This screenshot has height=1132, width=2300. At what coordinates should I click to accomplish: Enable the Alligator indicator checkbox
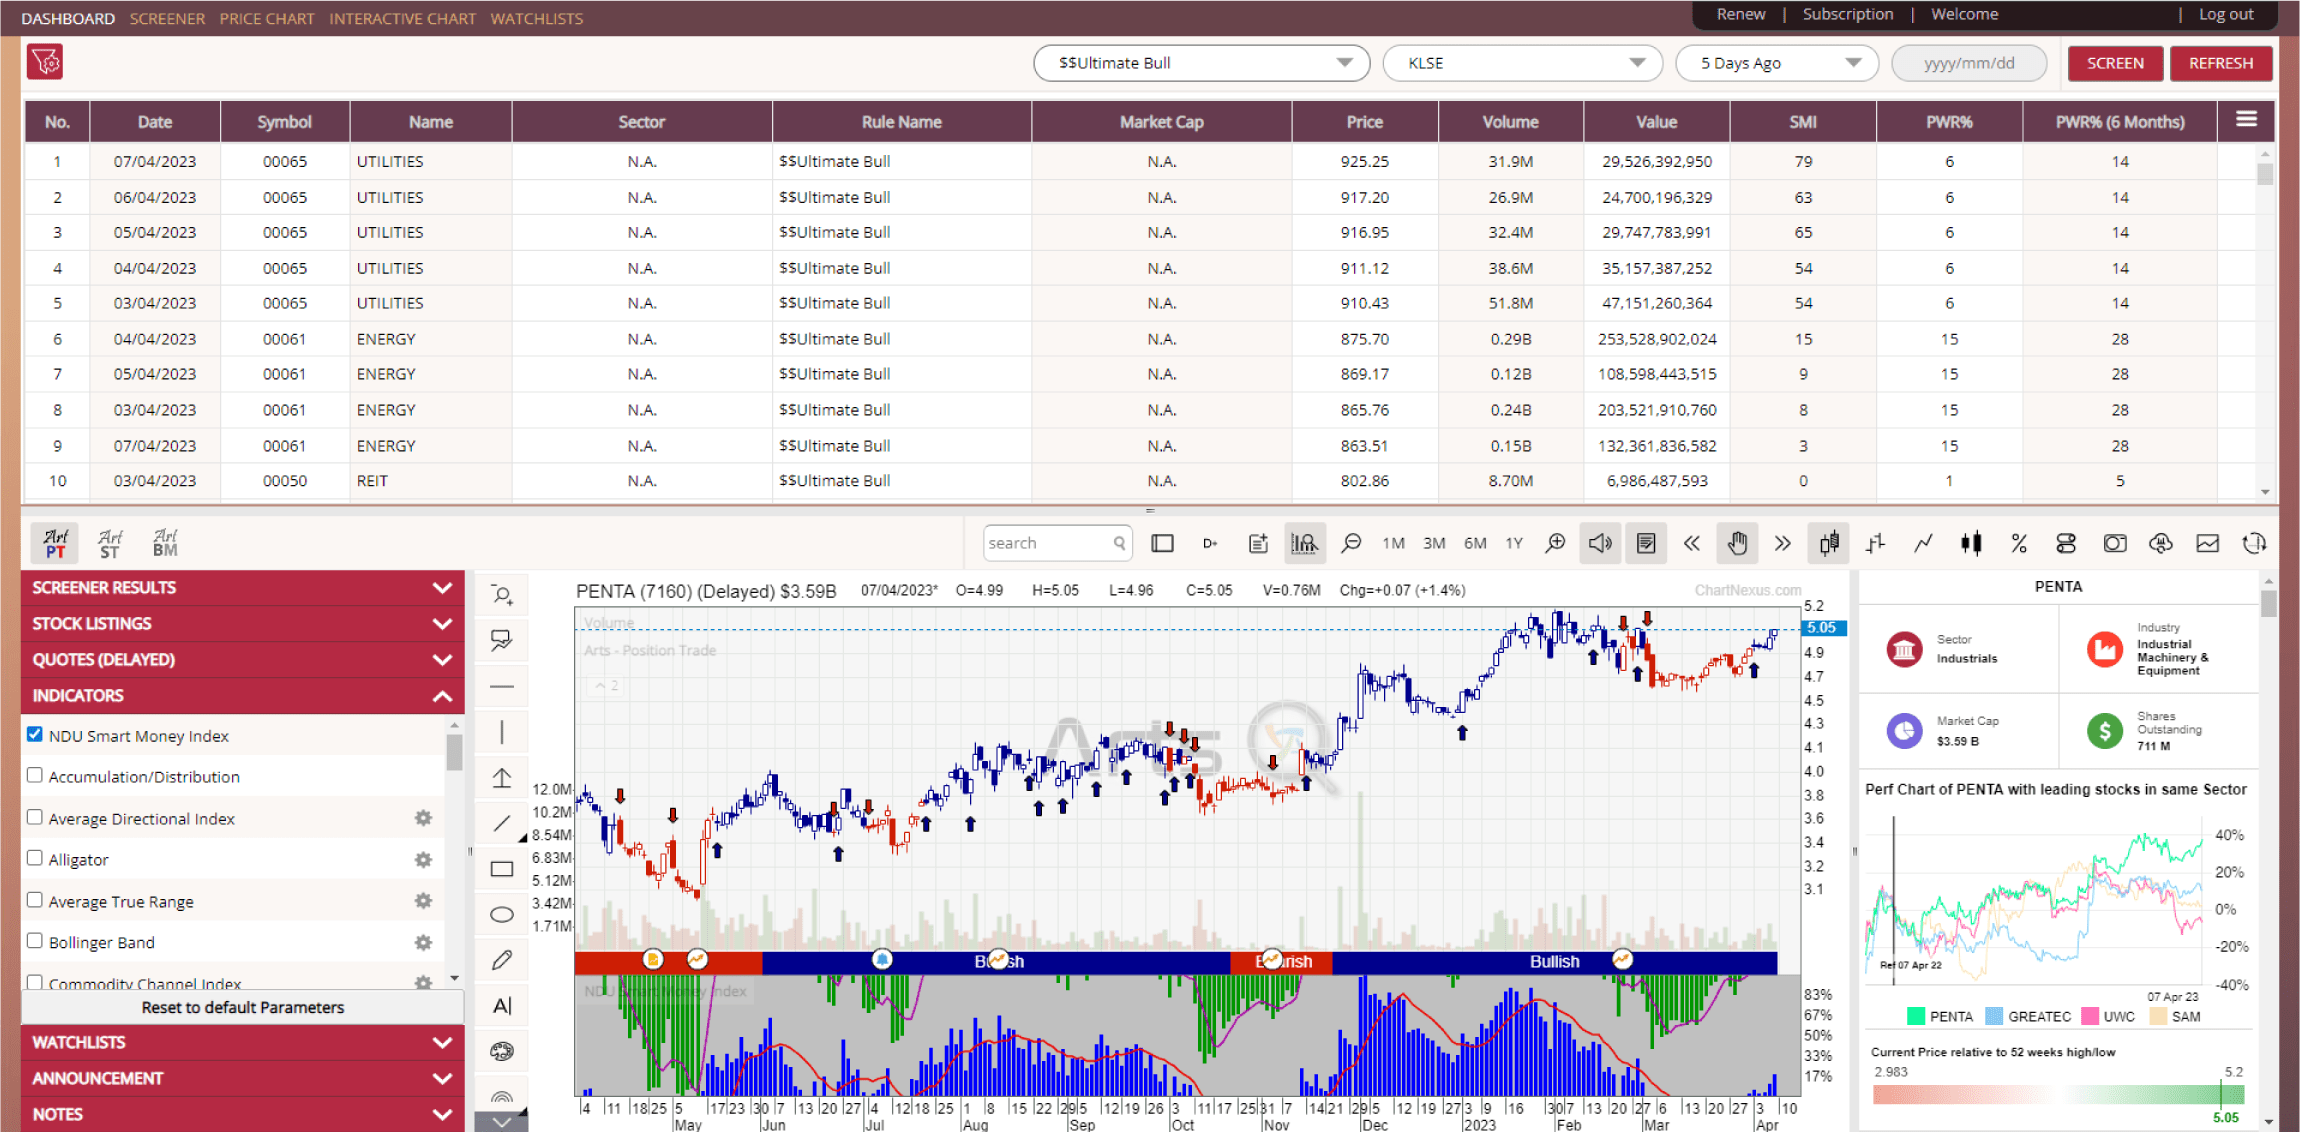[x=35, y=858]
